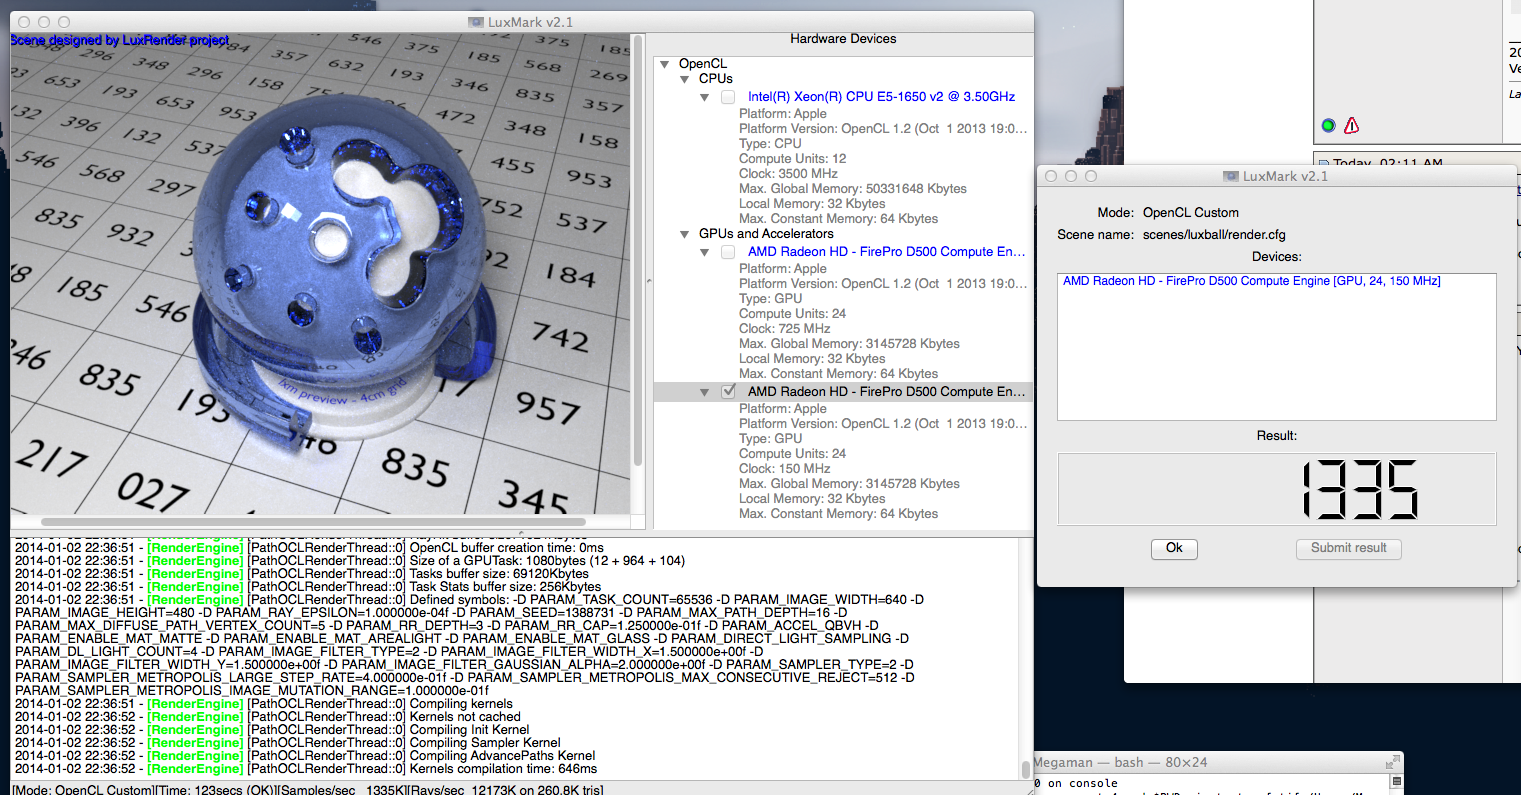Click the main LuxMark window close button
Image resolution: width=1521 pixels, height=795 pixels.
click(x=24, y=22)
